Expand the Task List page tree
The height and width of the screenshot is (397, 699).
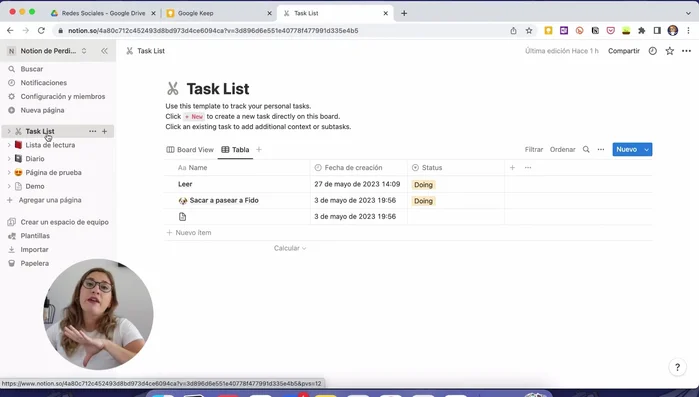click(x=9, y=131)
